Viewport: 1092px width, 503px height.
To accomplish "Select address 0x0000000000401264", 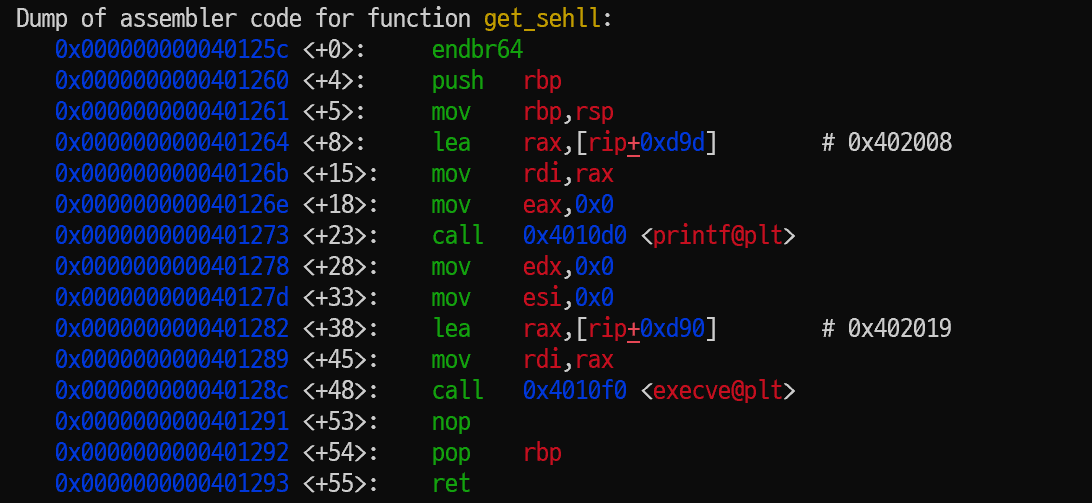I will pos(172,143).
